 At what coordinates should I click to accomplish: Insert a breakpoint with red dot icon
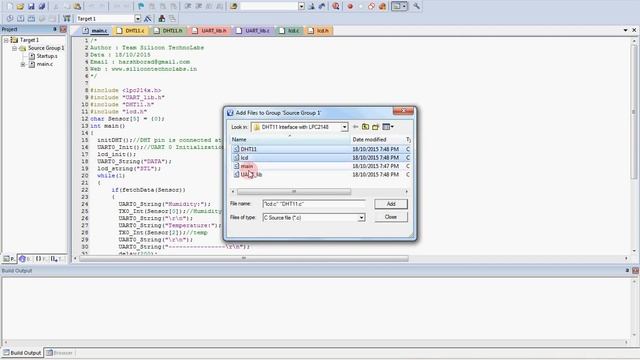click(350, 6)
